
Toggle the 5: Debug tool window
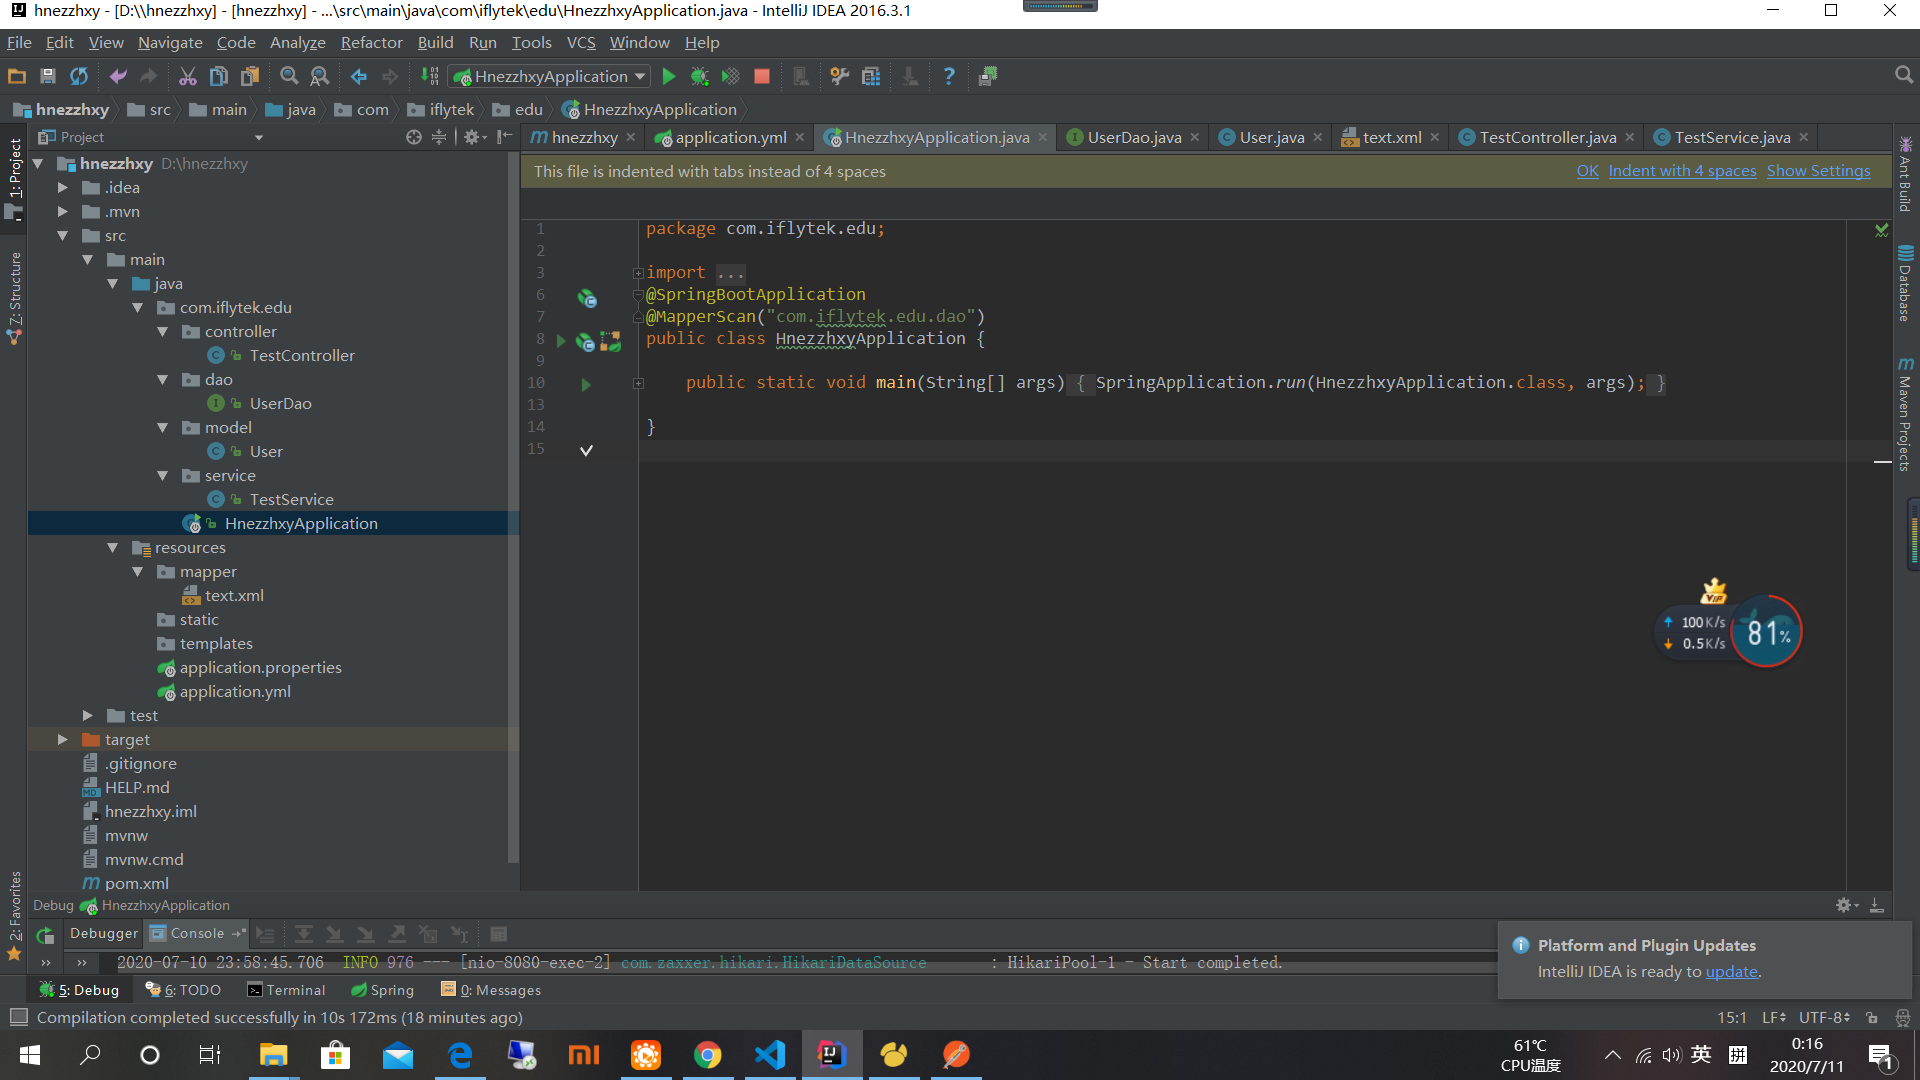[79, 990]
